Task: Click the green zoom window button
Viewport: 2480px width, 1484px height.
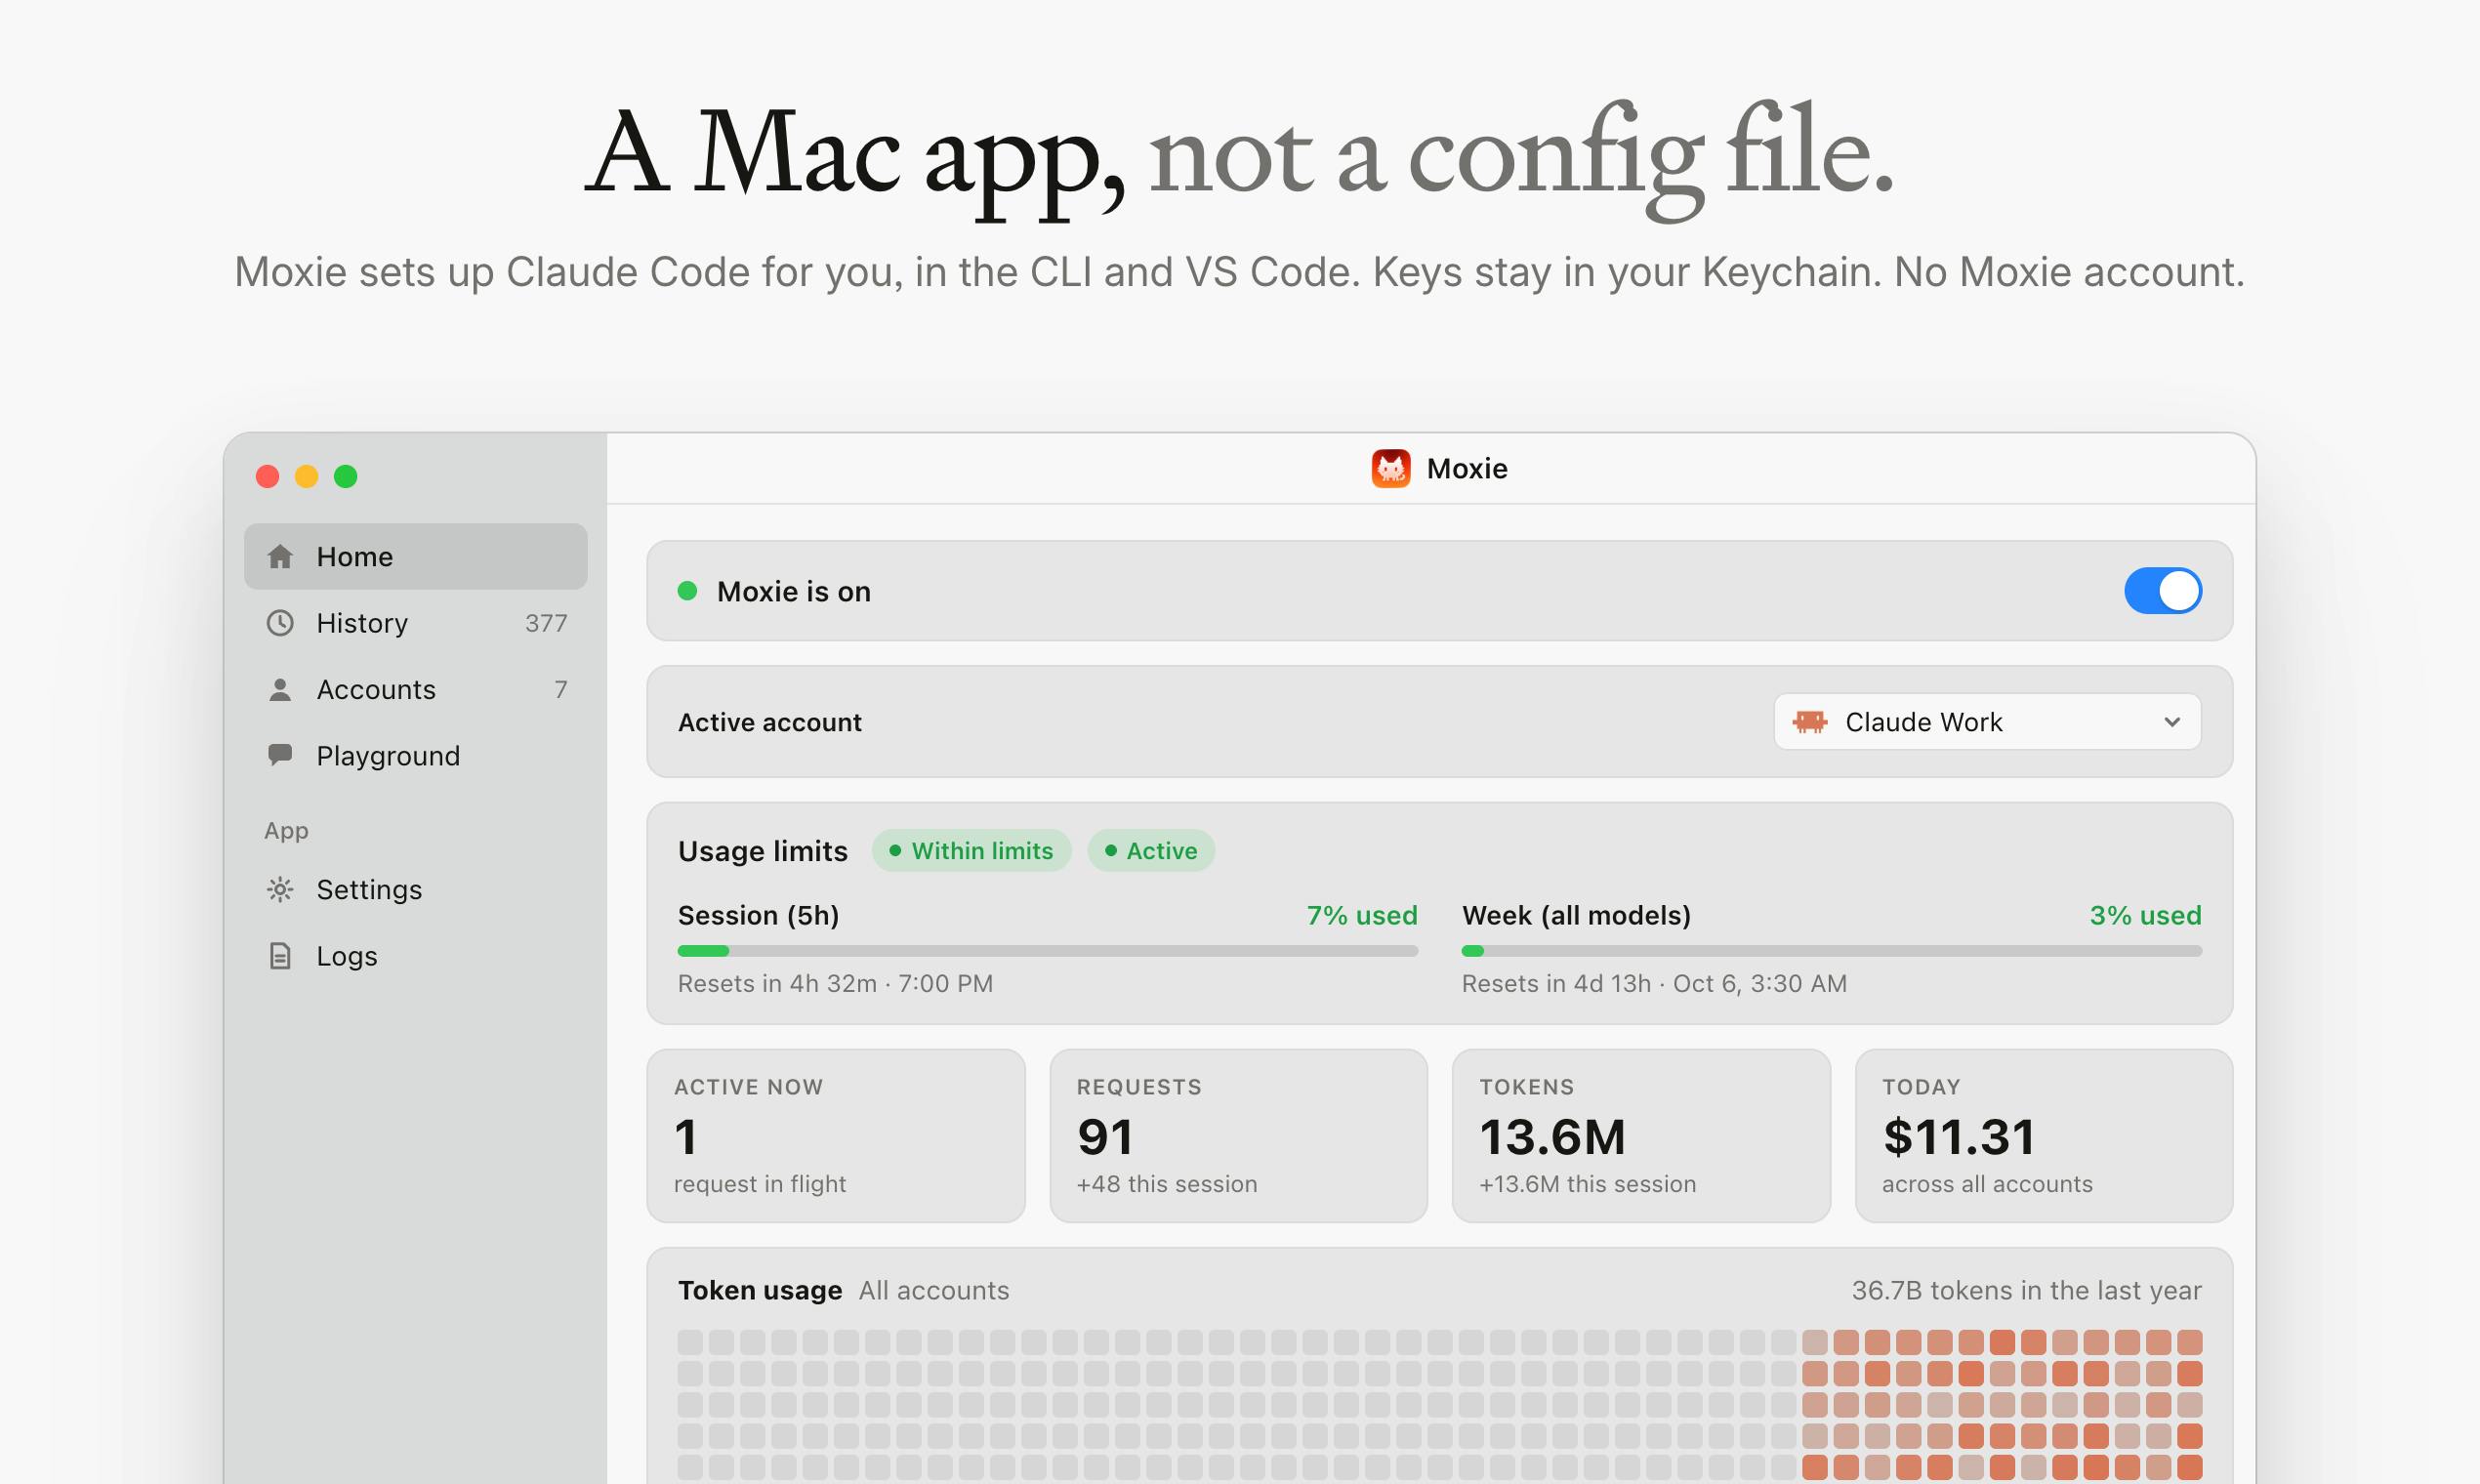Action: pos(346,476)
